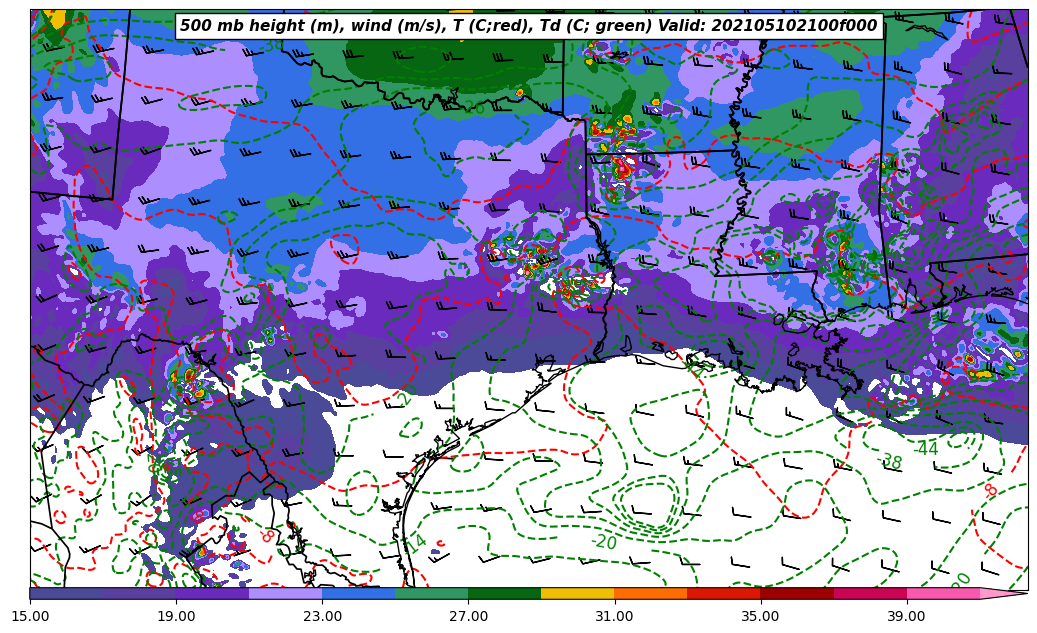The image size is (1037, 633).
Task: Click the dark red colorbar segment
Action: tap(796, 594)
